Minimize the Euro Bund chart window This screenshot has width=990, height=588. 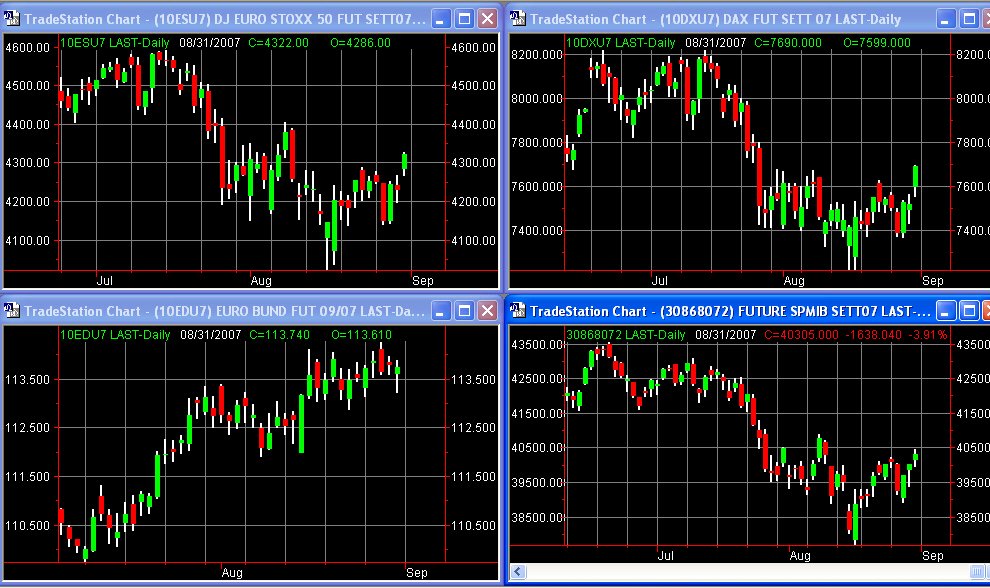click(439, 310)
